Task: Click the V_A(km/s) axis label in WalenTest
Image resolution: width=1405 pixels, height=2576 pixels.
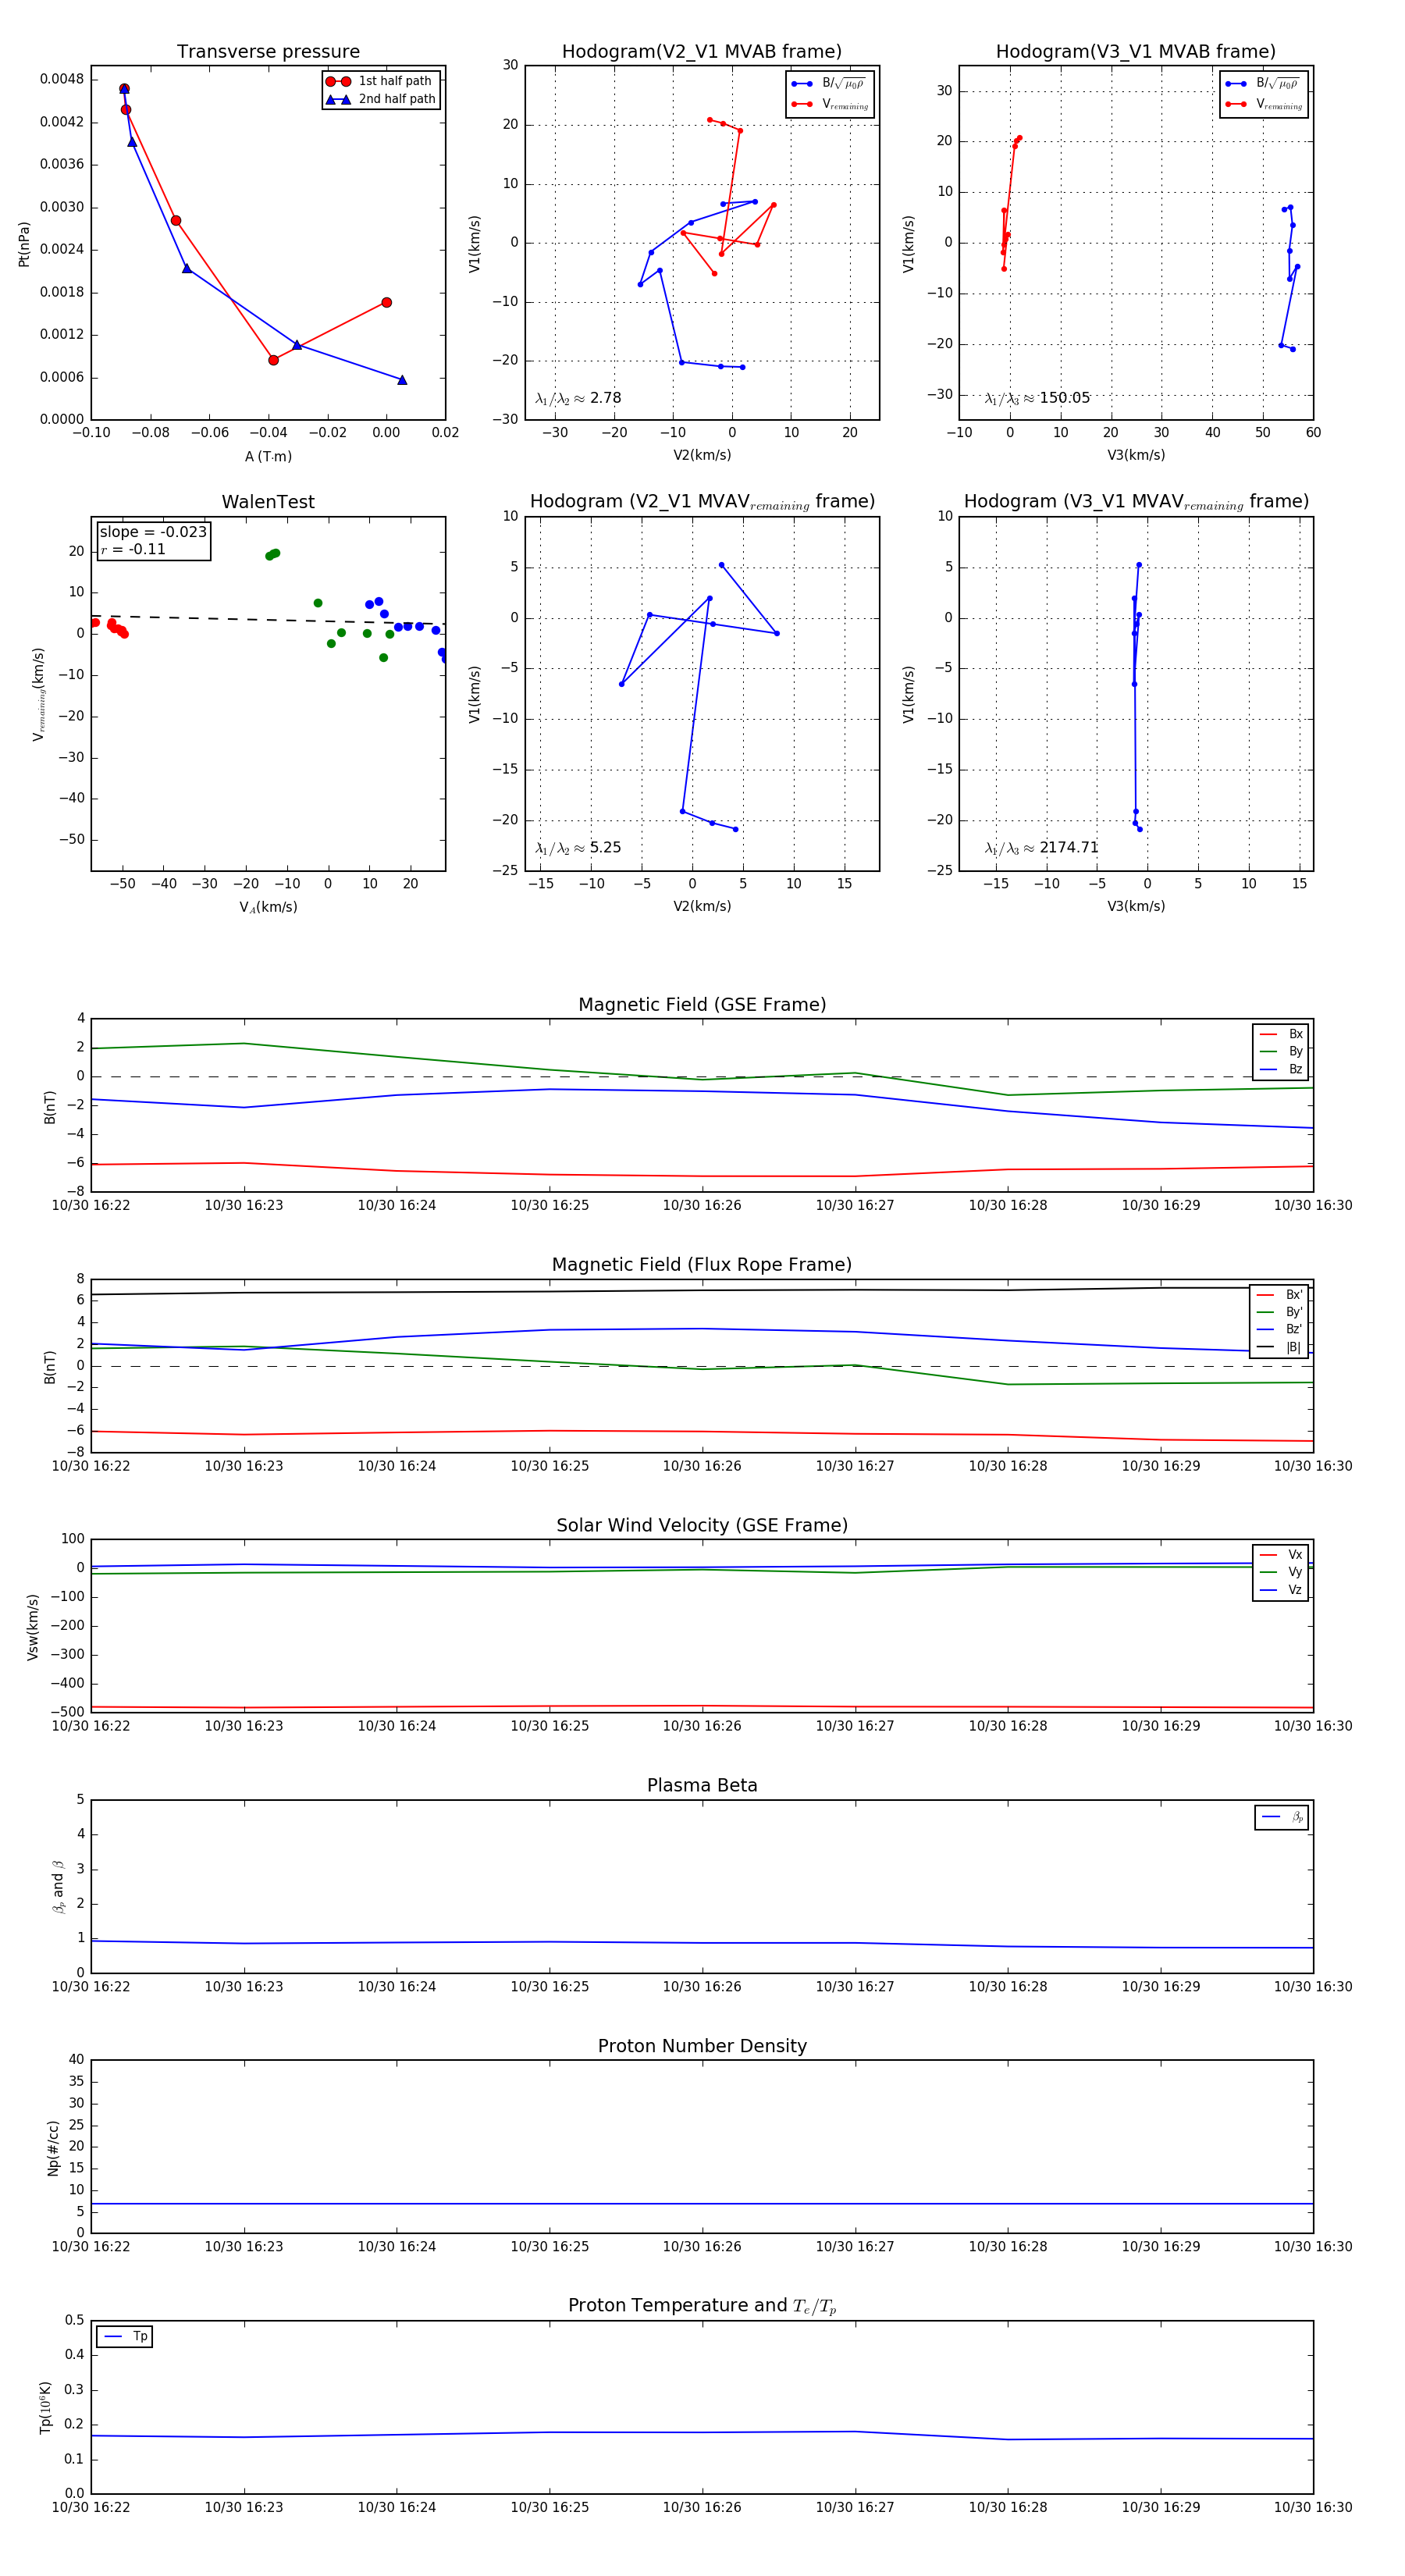Action: tap(268, 907)
